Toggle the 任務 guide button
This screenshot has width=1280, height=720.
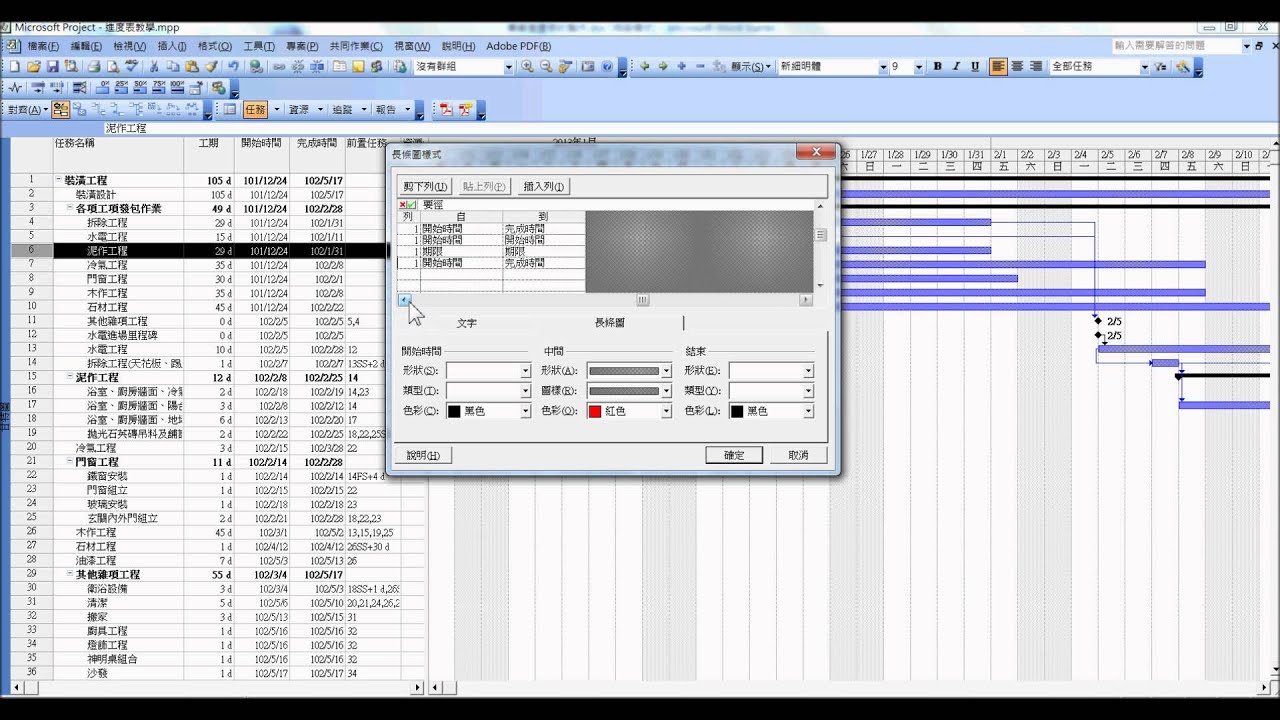255,109
